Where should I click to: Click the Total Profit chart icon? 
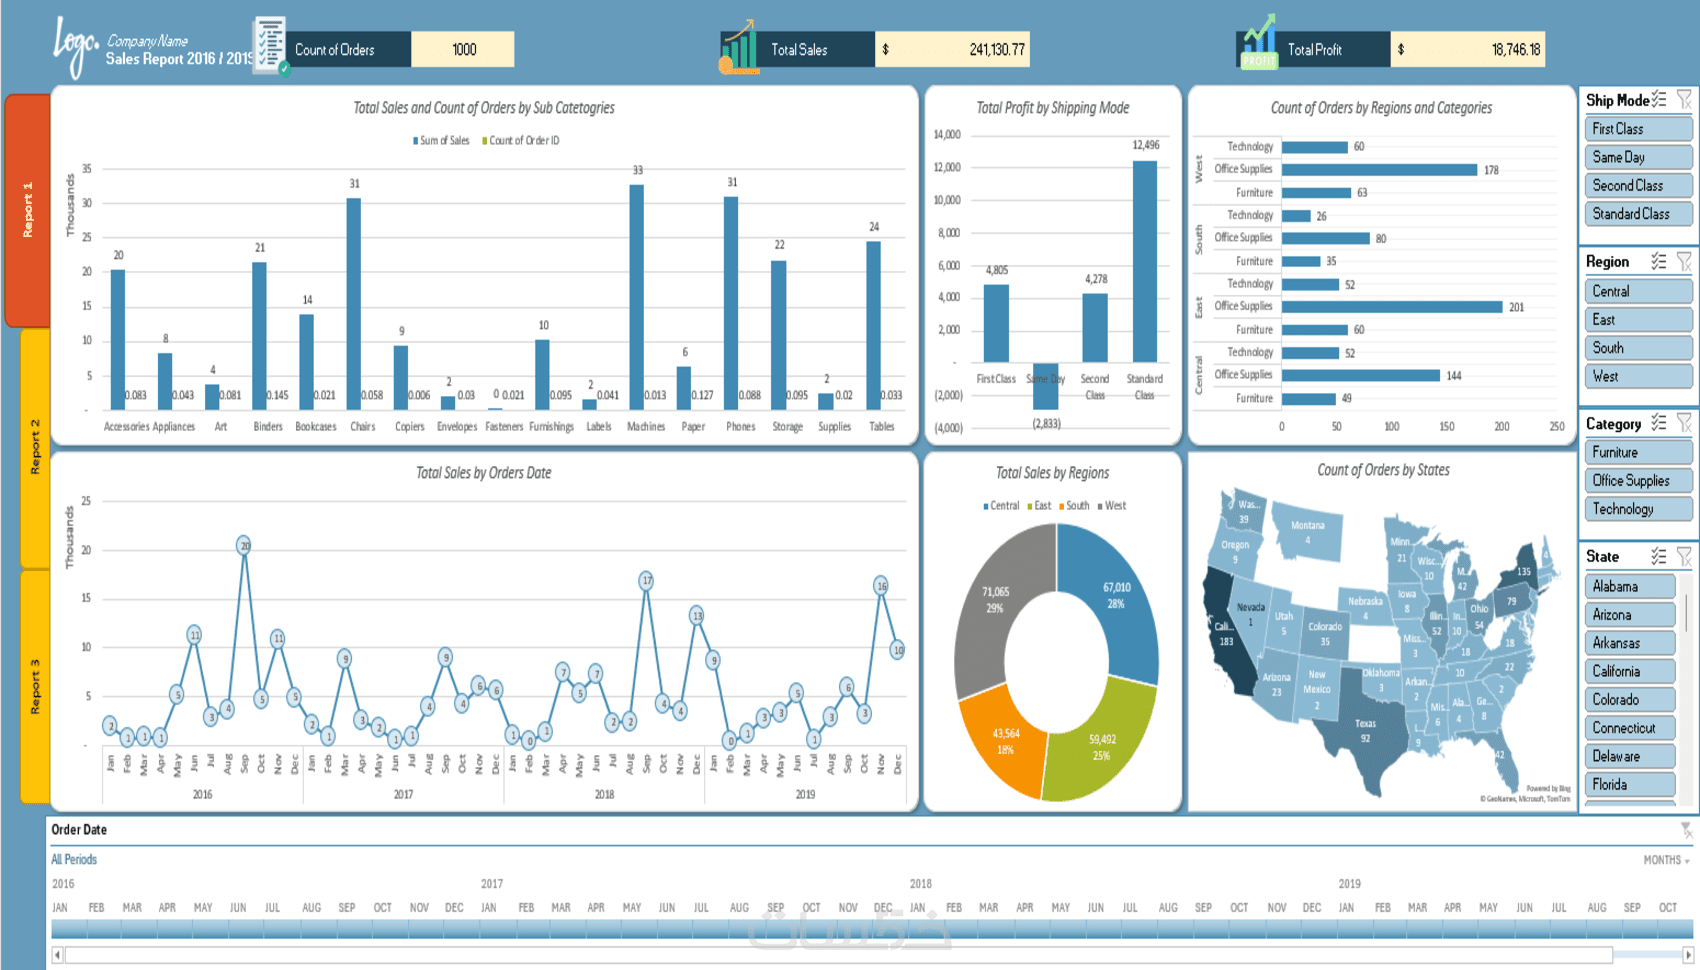(1259, 44)
